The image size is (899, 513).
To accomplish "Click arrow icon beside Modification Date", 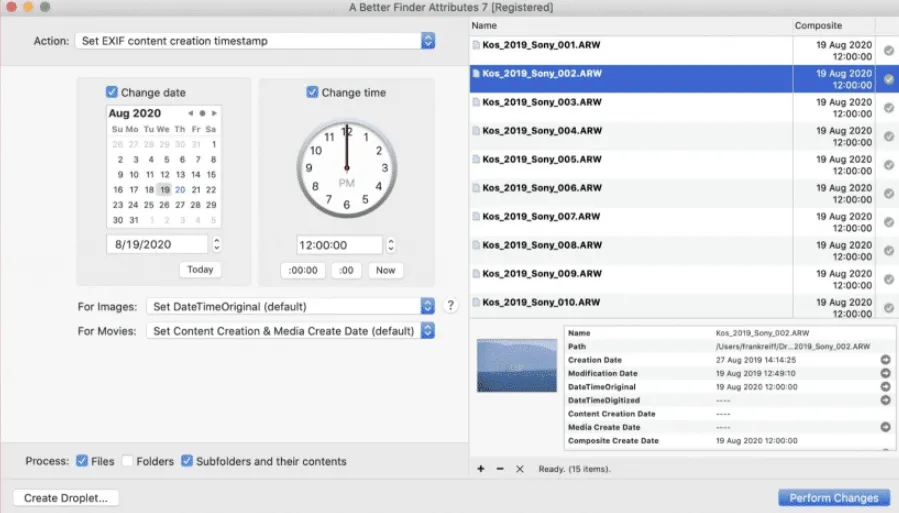I will click(x=885, y=373).
